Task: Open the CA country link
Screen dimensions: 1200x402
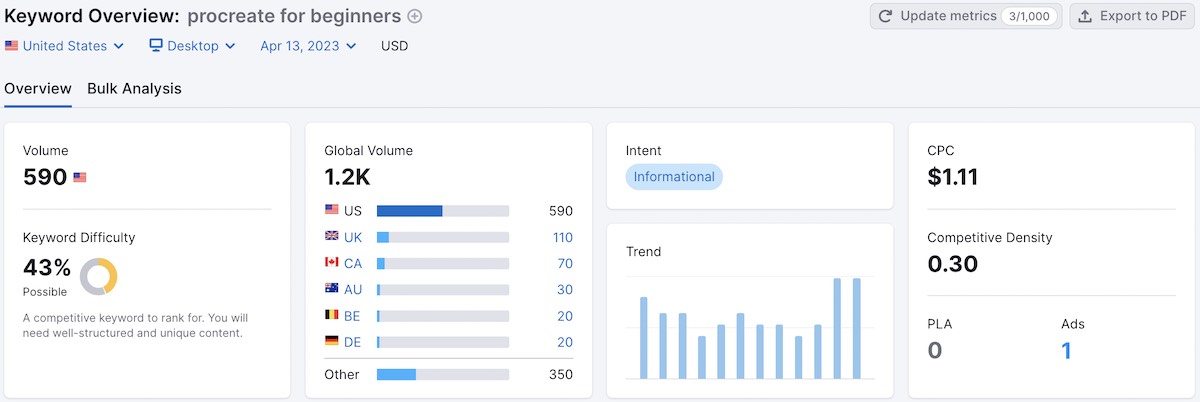Action: coord(353,263)
